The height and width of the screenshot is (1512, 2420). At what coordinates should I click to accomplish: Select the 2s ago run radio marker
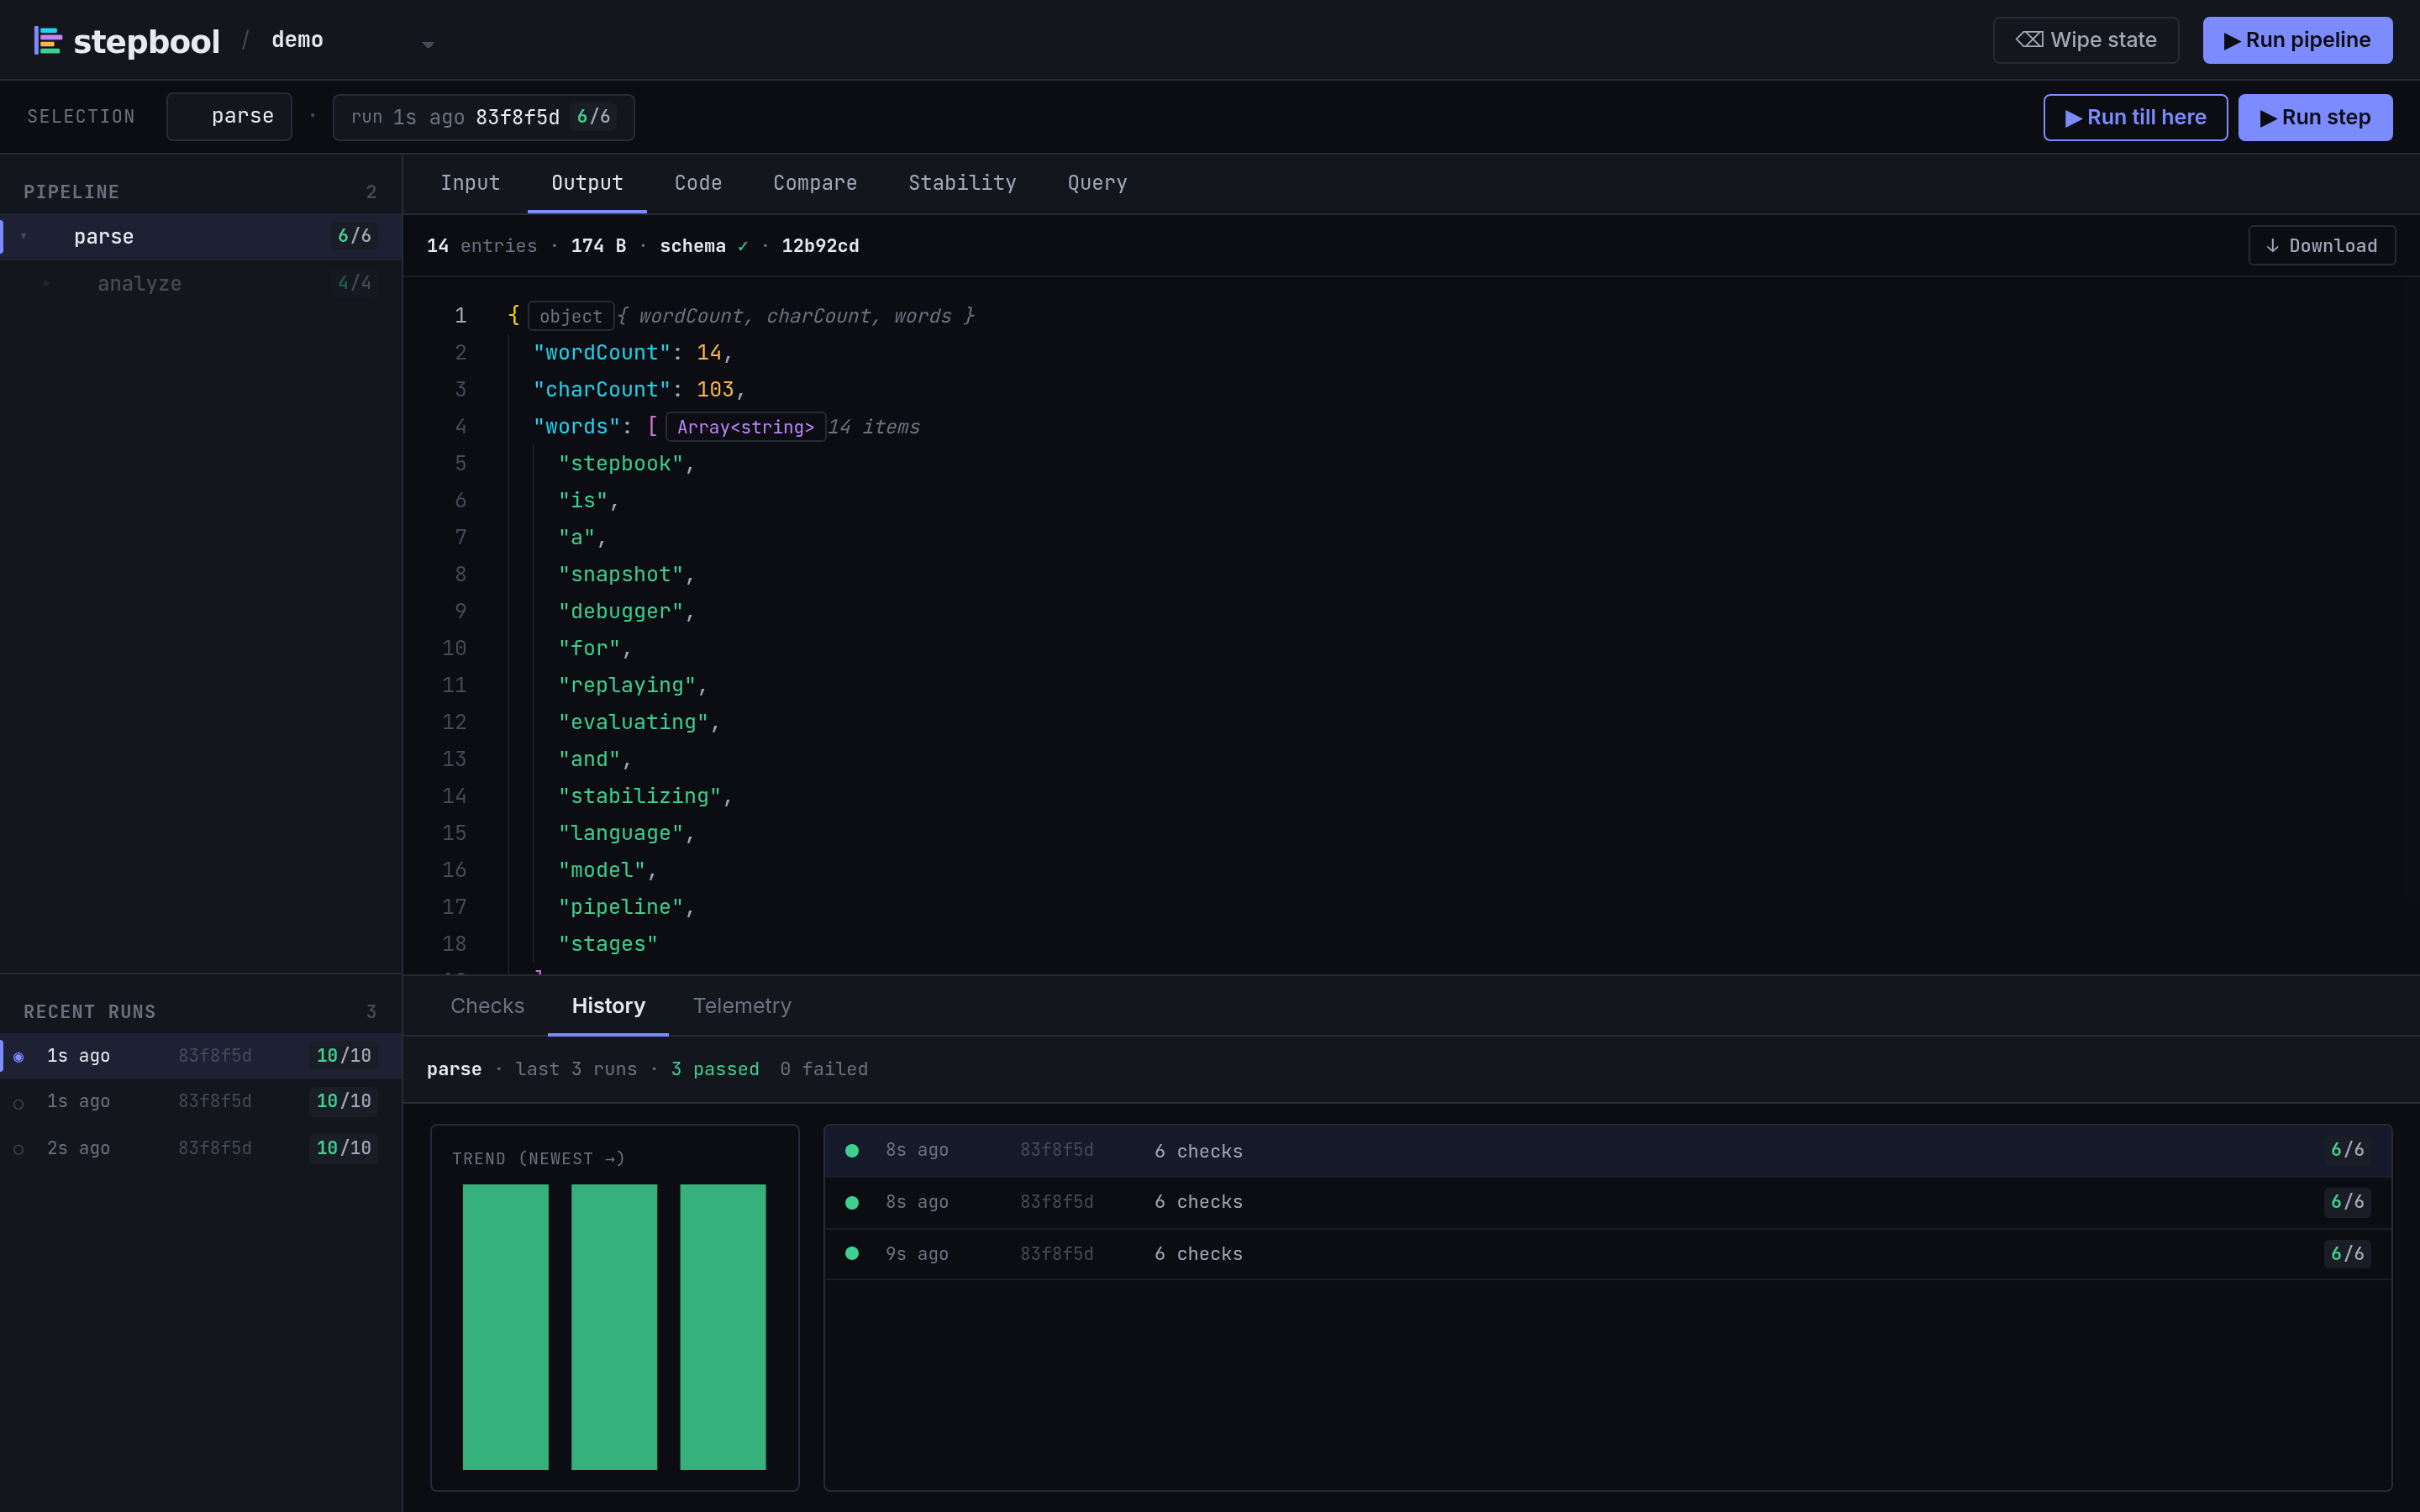[x=18, y=1149]
